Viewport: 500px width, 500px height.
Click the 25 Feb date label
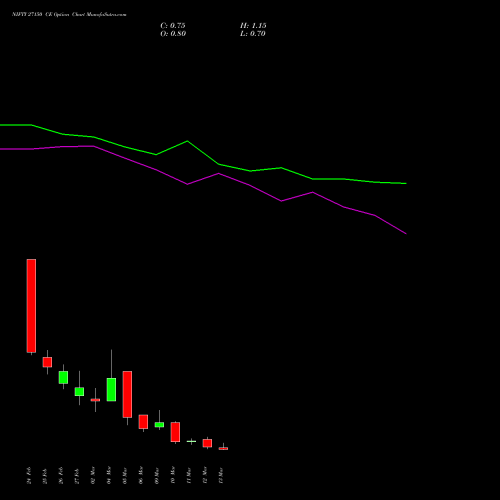coord(45,475)
